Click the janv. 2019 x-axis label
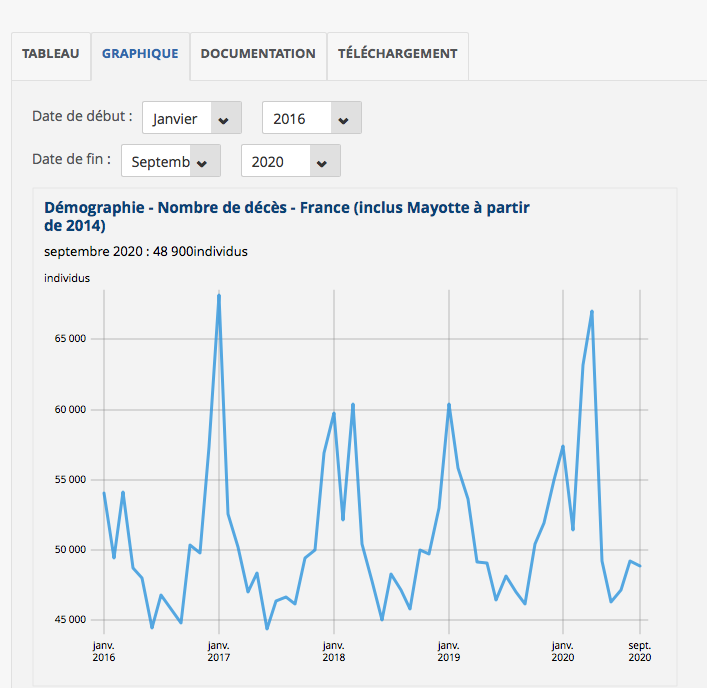 pyautogui.click(x=449, y=651)
